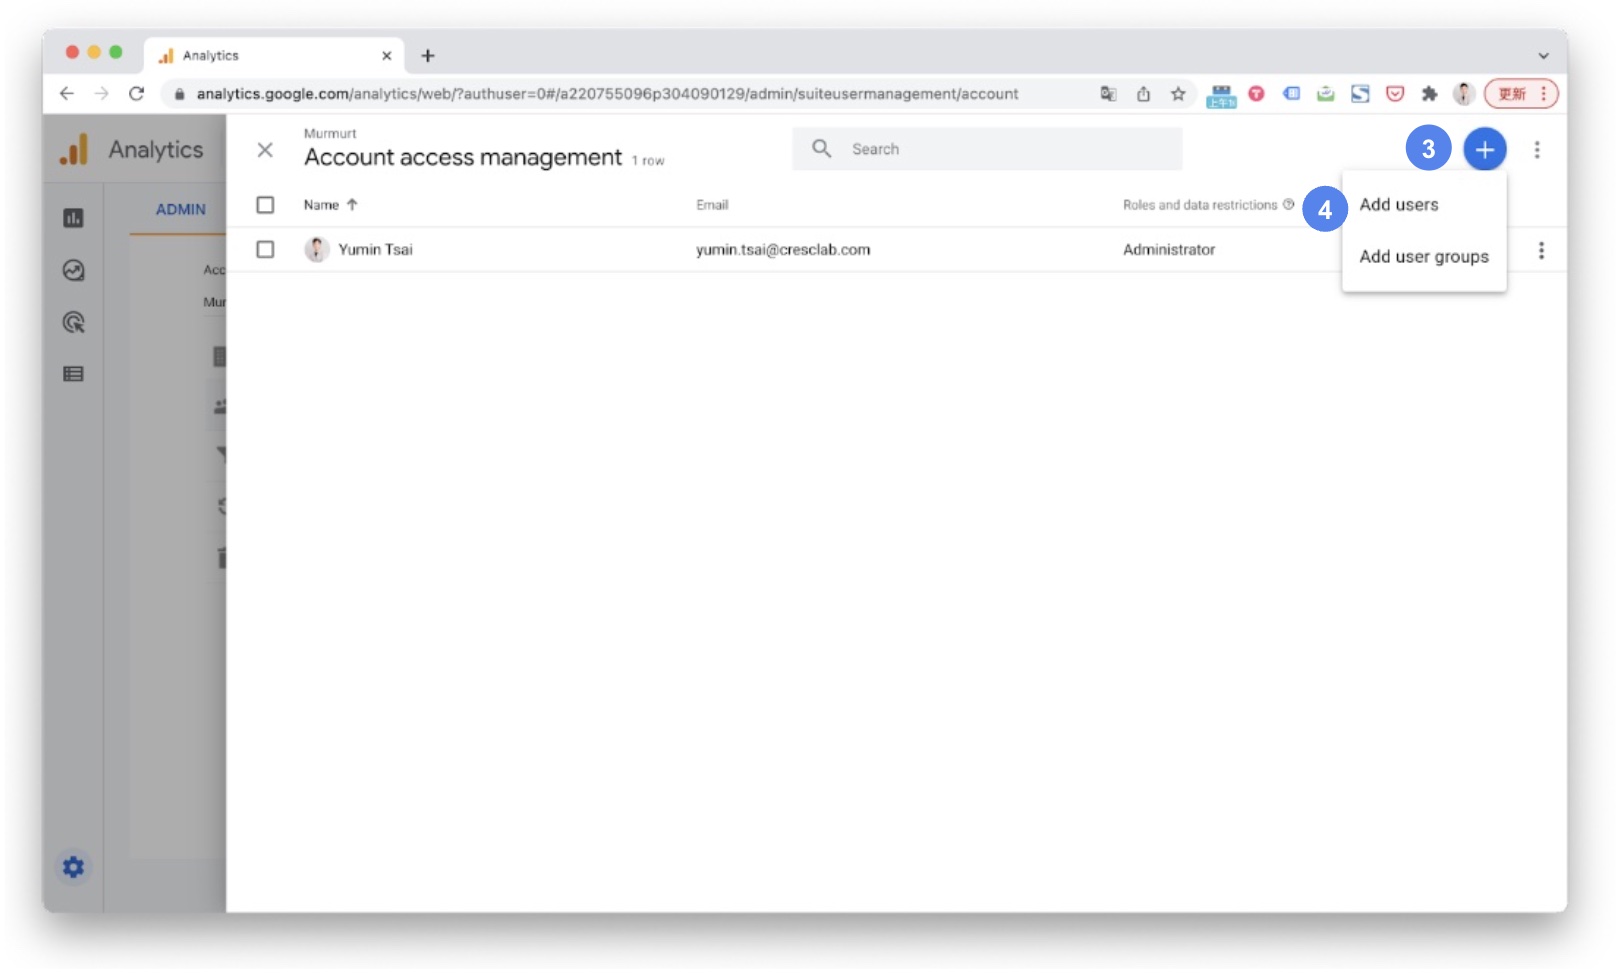The image size is (1616, 974).
Task: Reload the page
Action: click(x=137, y=94)
